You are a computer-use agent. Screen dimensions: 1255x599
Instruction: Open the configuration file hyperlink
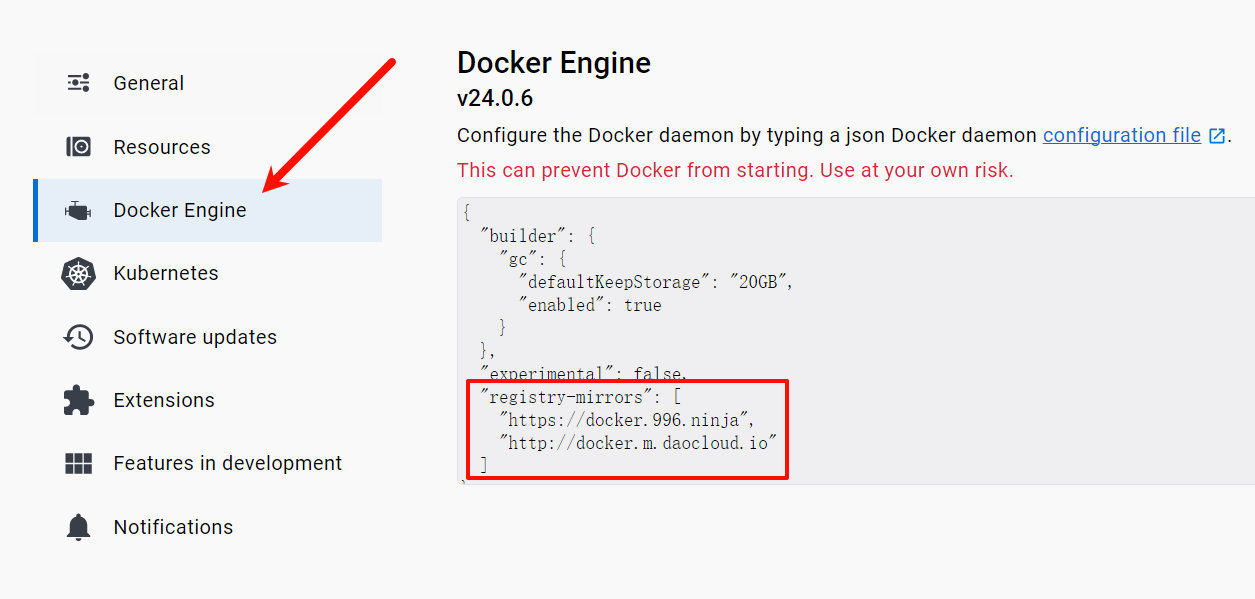[x=1120, y=134]
